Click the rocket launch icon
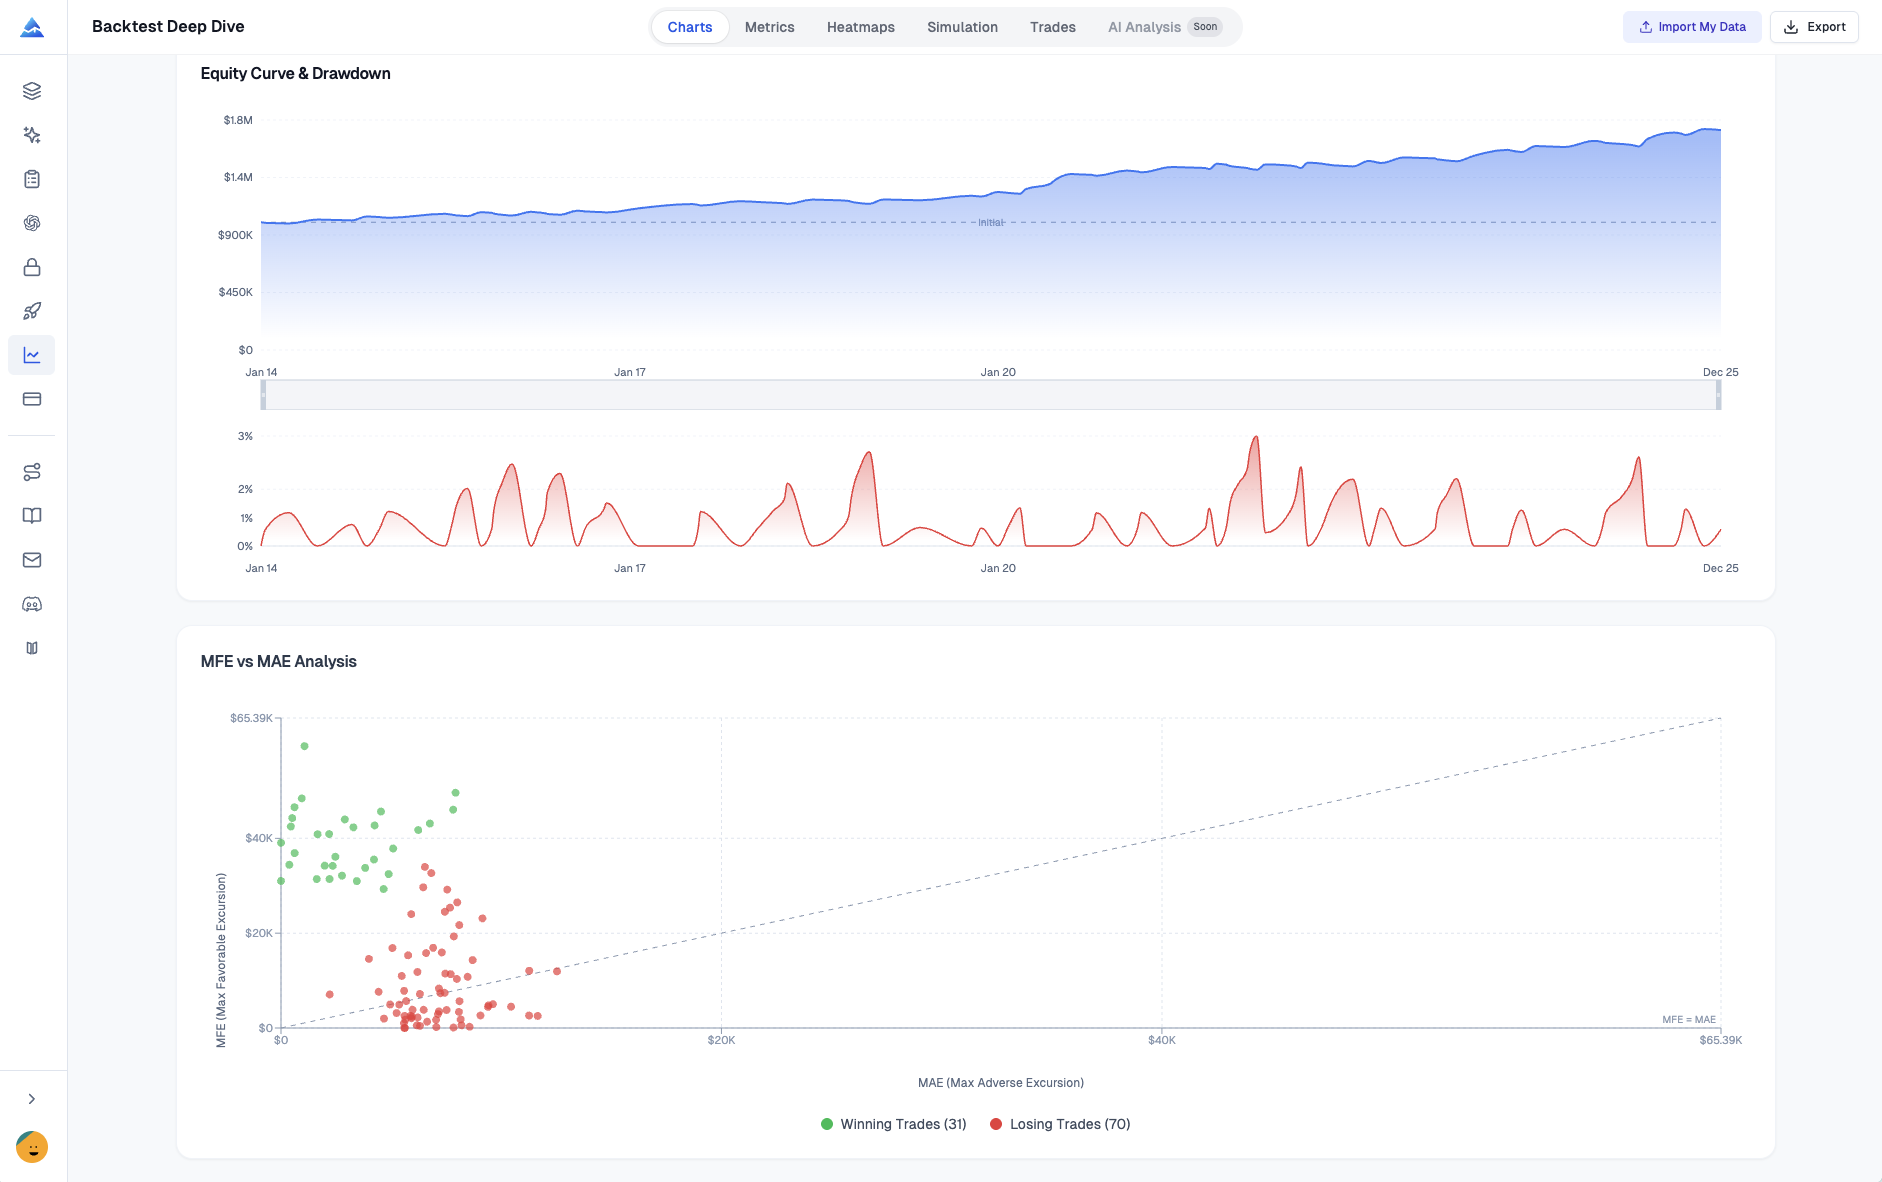1882x1182 pixels. 32,311
